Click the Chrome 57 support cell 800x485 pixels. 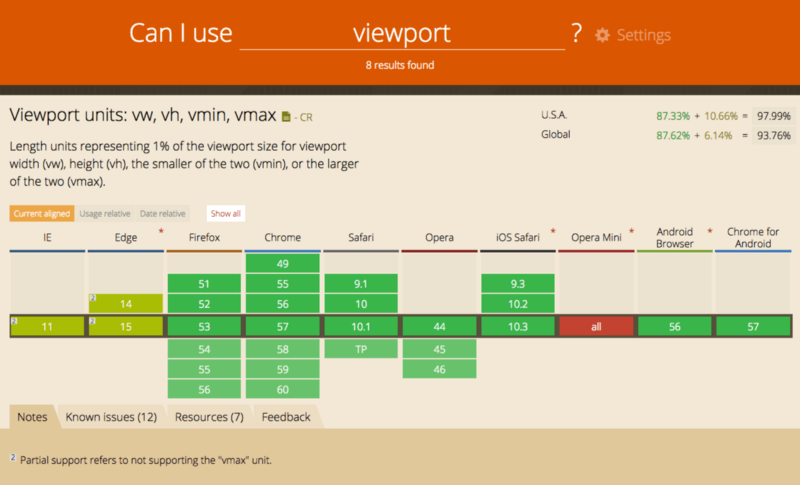pos(282,326)
